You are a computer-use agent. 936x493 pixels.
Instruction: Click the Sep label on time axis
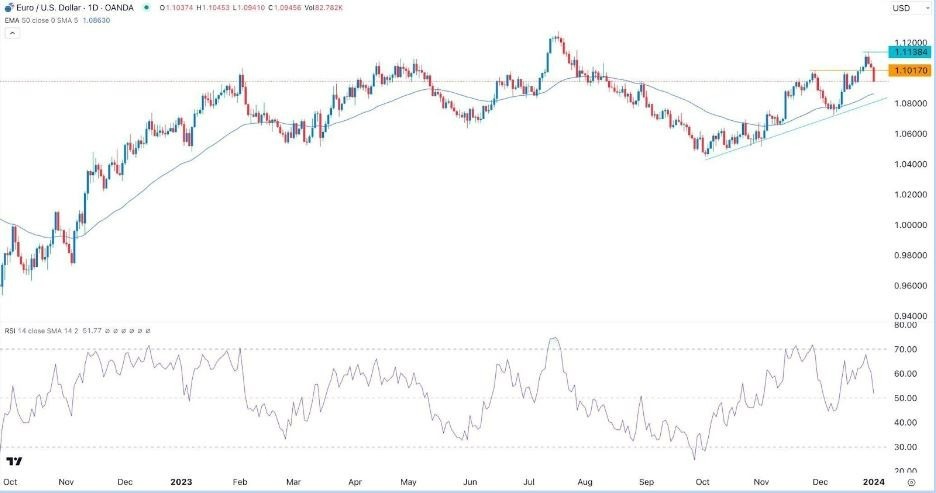(x=646, y=482)
